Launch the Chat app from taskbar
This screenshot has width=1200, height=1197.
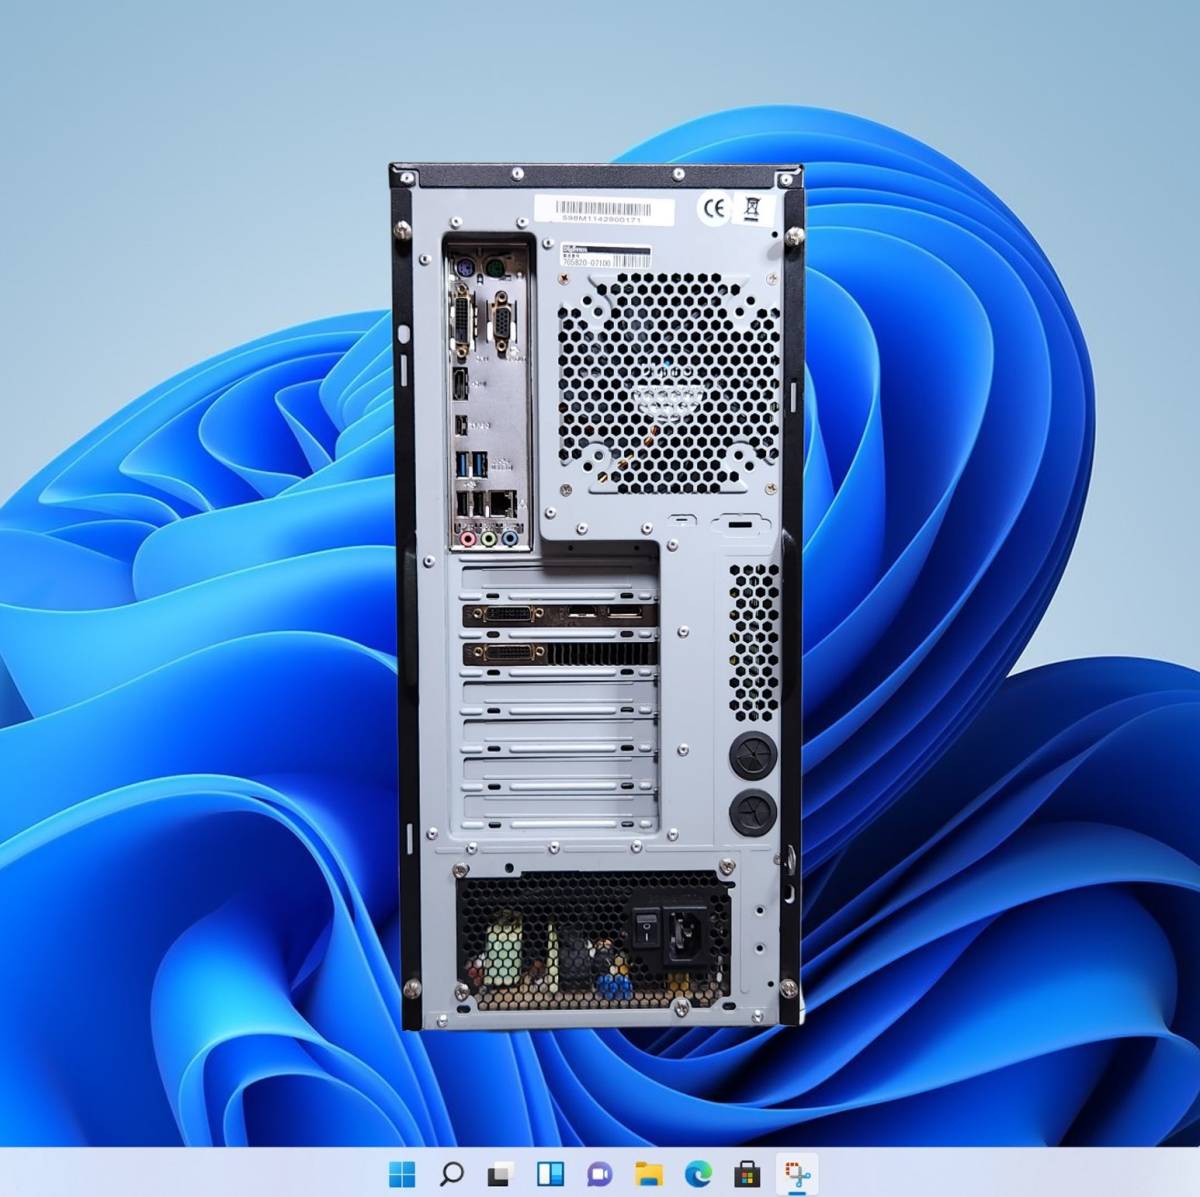(x=599, y=1173)
